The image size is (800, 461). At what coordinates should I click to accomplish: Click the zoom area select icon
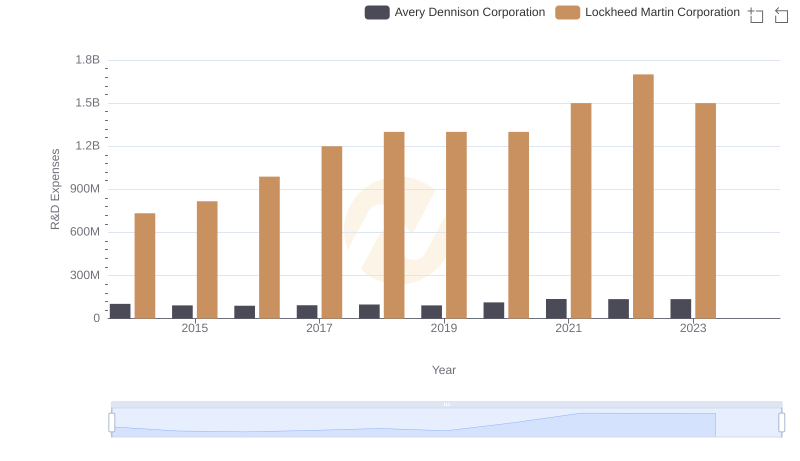click(x=756, y=15)
